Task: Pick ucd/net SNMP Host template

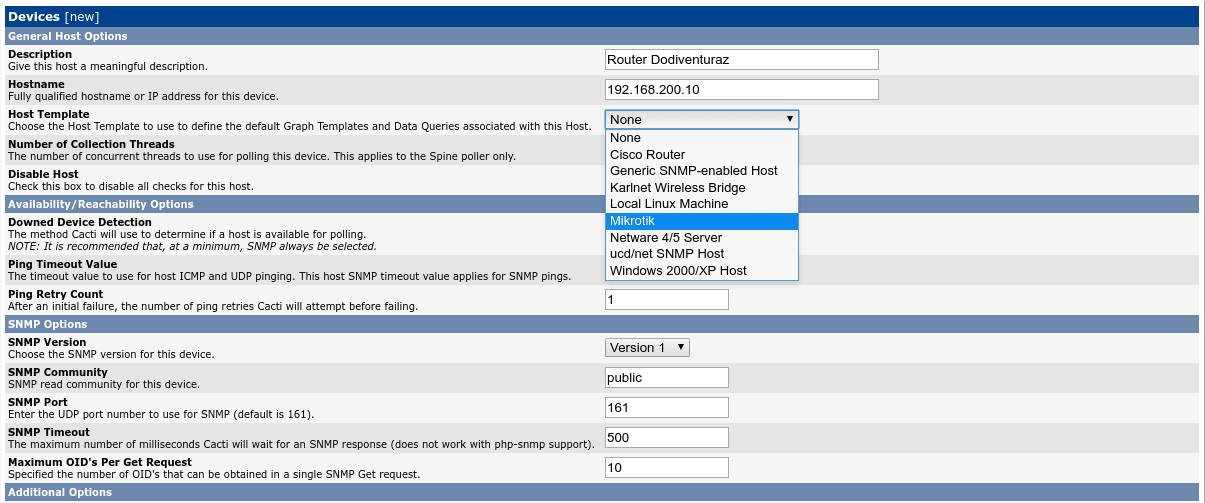Action: [702, 254]
